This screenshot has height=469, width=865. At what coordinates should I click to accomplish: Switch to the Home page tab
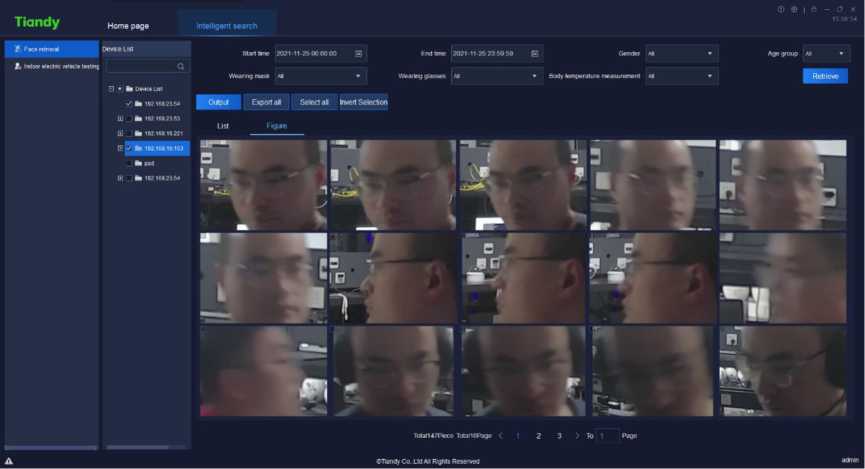(128, 25)
